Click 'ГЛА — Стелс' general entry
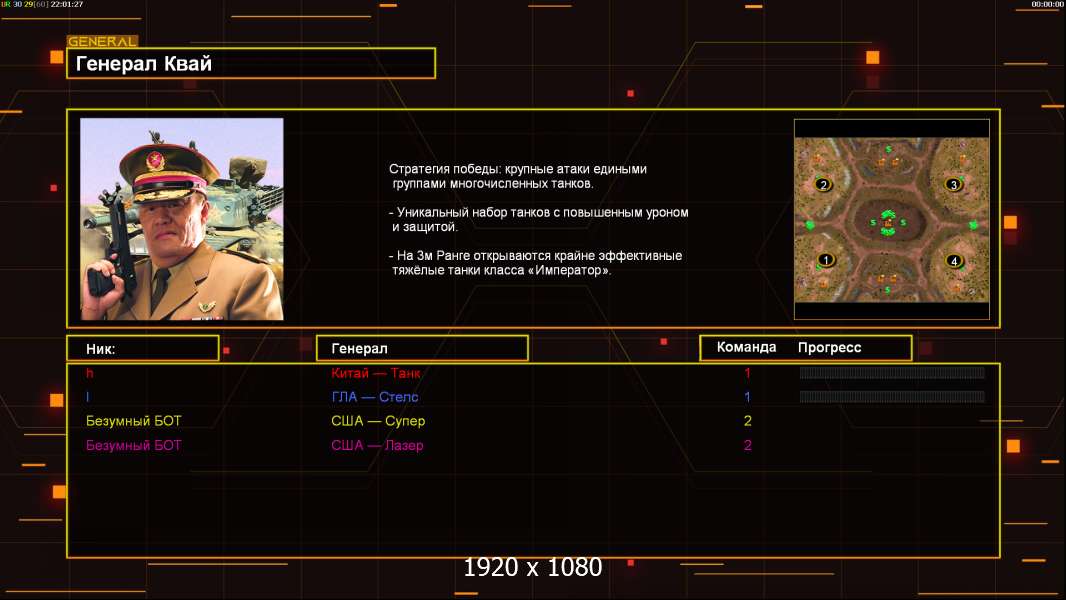This screenshot has height=600, width=1066. pyautogui.click(x=375, y=397)
